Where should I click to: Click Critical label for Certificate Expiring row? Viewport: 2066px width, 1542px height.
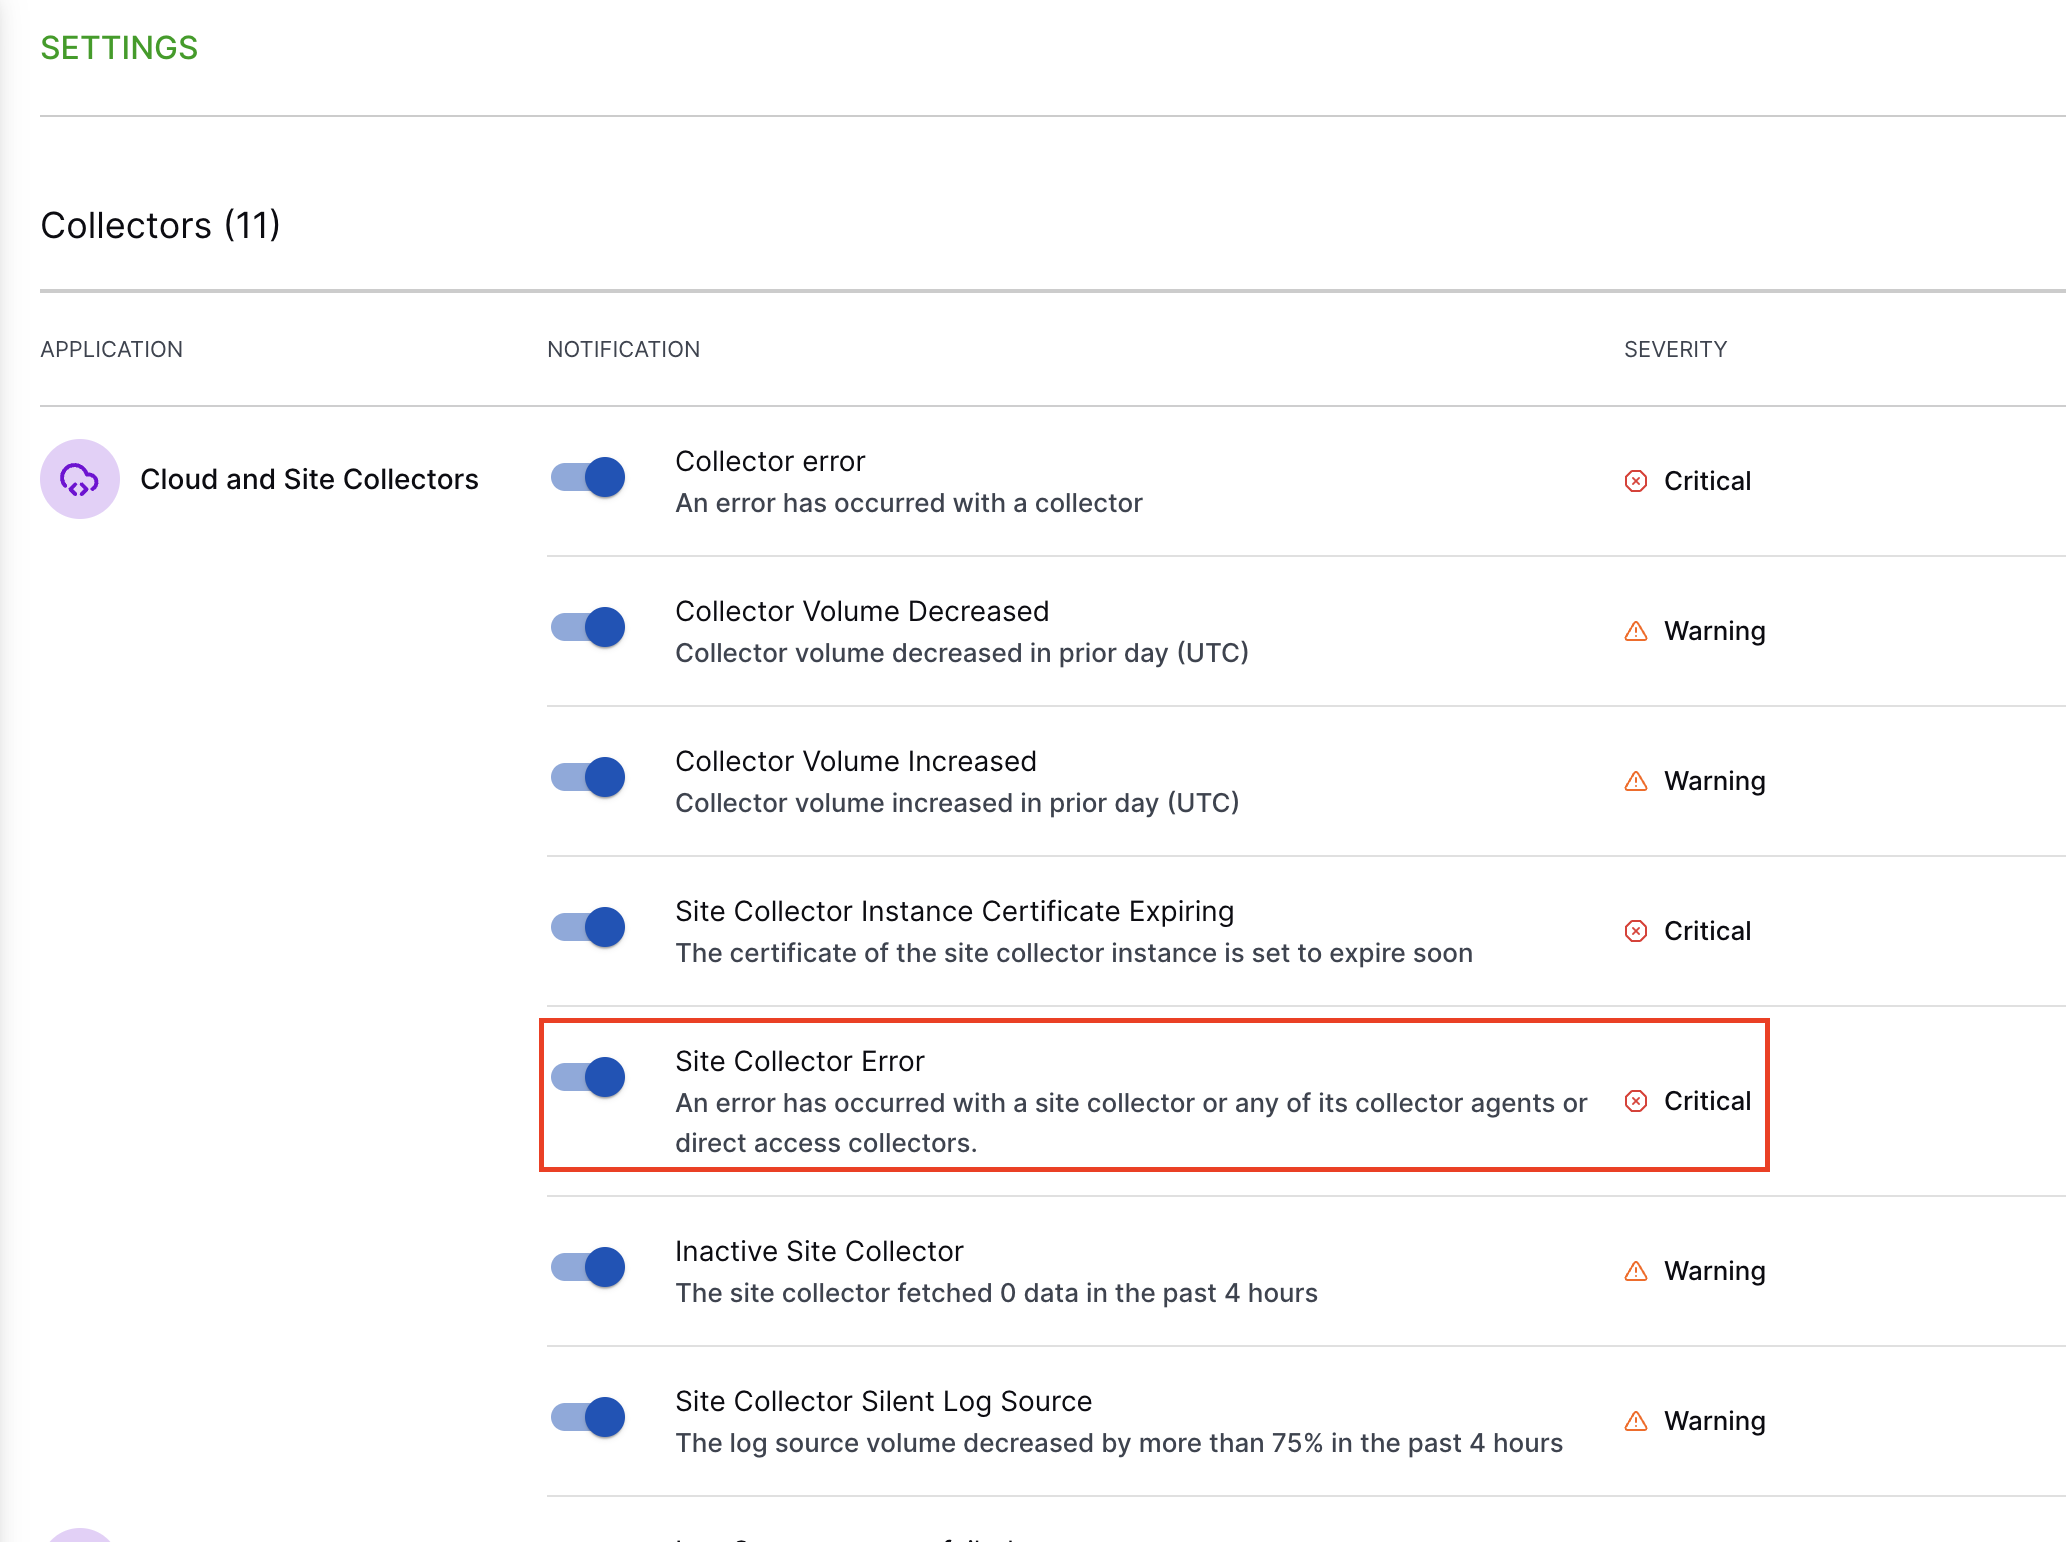pyautogui.click(x=1707, y=931)
